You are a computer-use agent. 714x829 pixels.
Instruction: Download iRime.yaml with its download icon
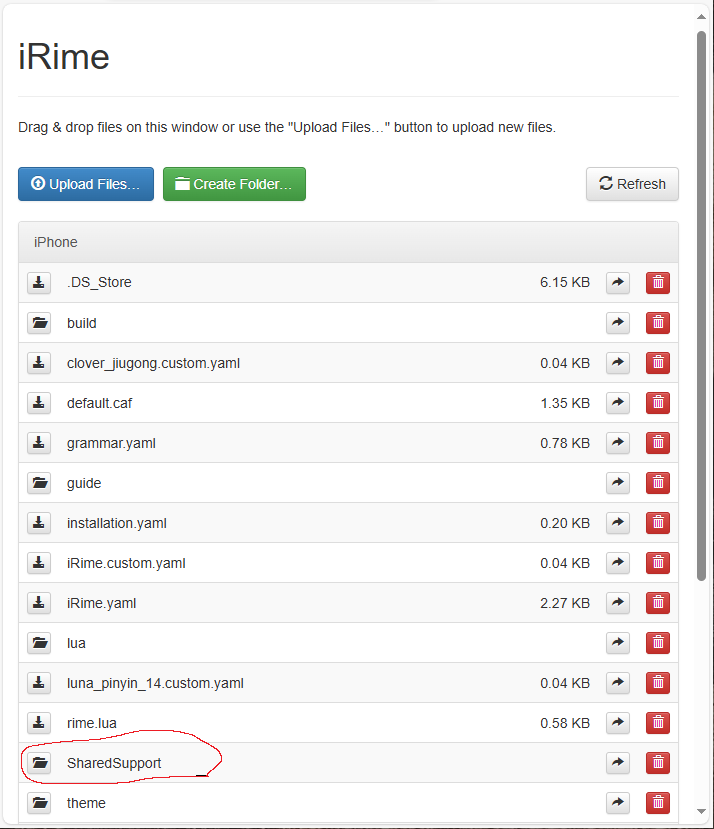coord(39,603)
